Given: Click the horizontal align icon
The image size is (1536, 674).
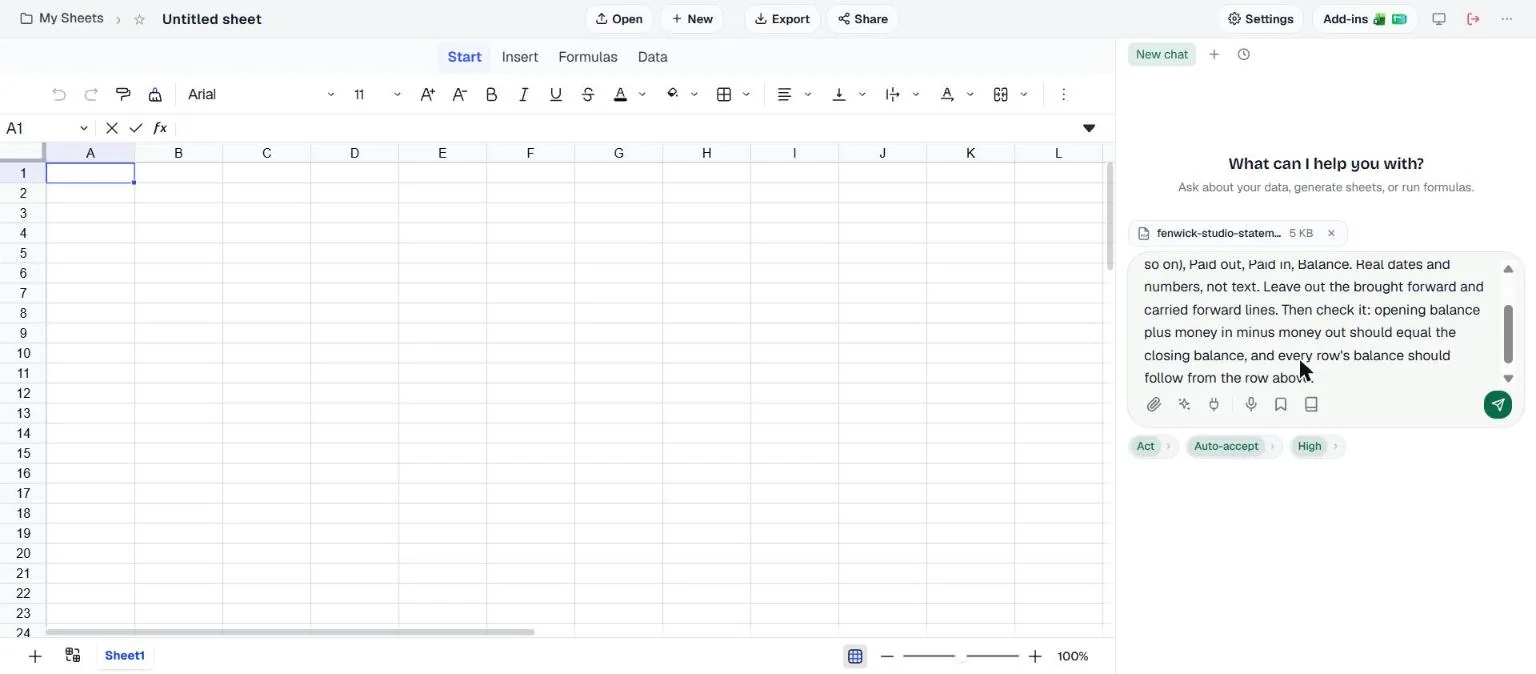Looking at the screenshot, I should coord(785,95).
